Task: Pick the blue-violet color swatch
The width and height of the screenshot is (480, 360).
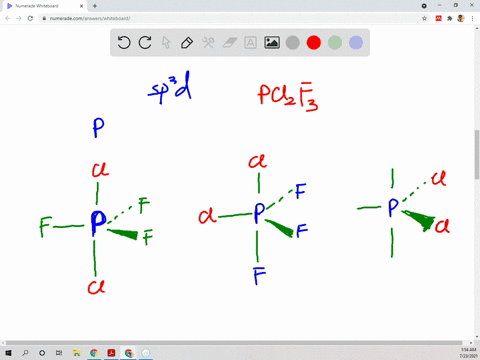Action: click(x=356, y=43)
